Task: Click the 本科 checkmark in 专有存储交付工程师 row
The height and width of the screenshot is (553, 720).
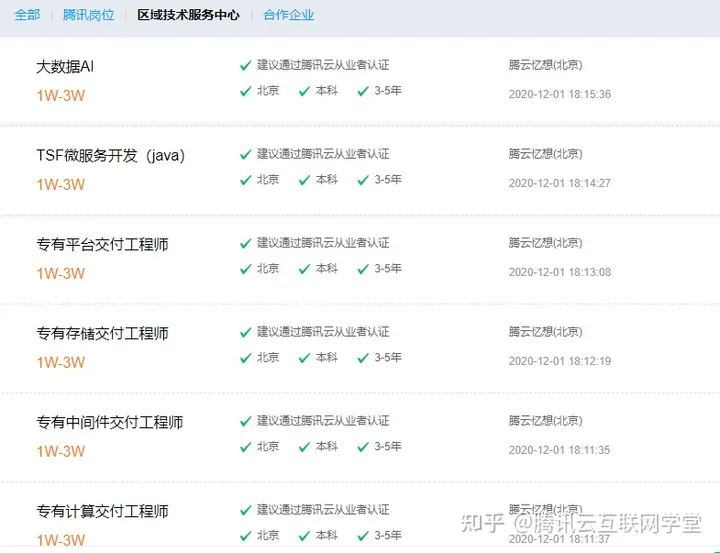Action: pyautogui.click(x=304, y=358)
